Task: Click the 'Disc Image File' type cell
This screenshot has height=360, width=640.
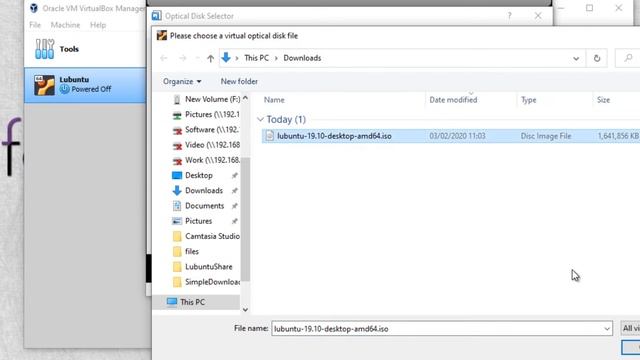Action: point(546,136)
